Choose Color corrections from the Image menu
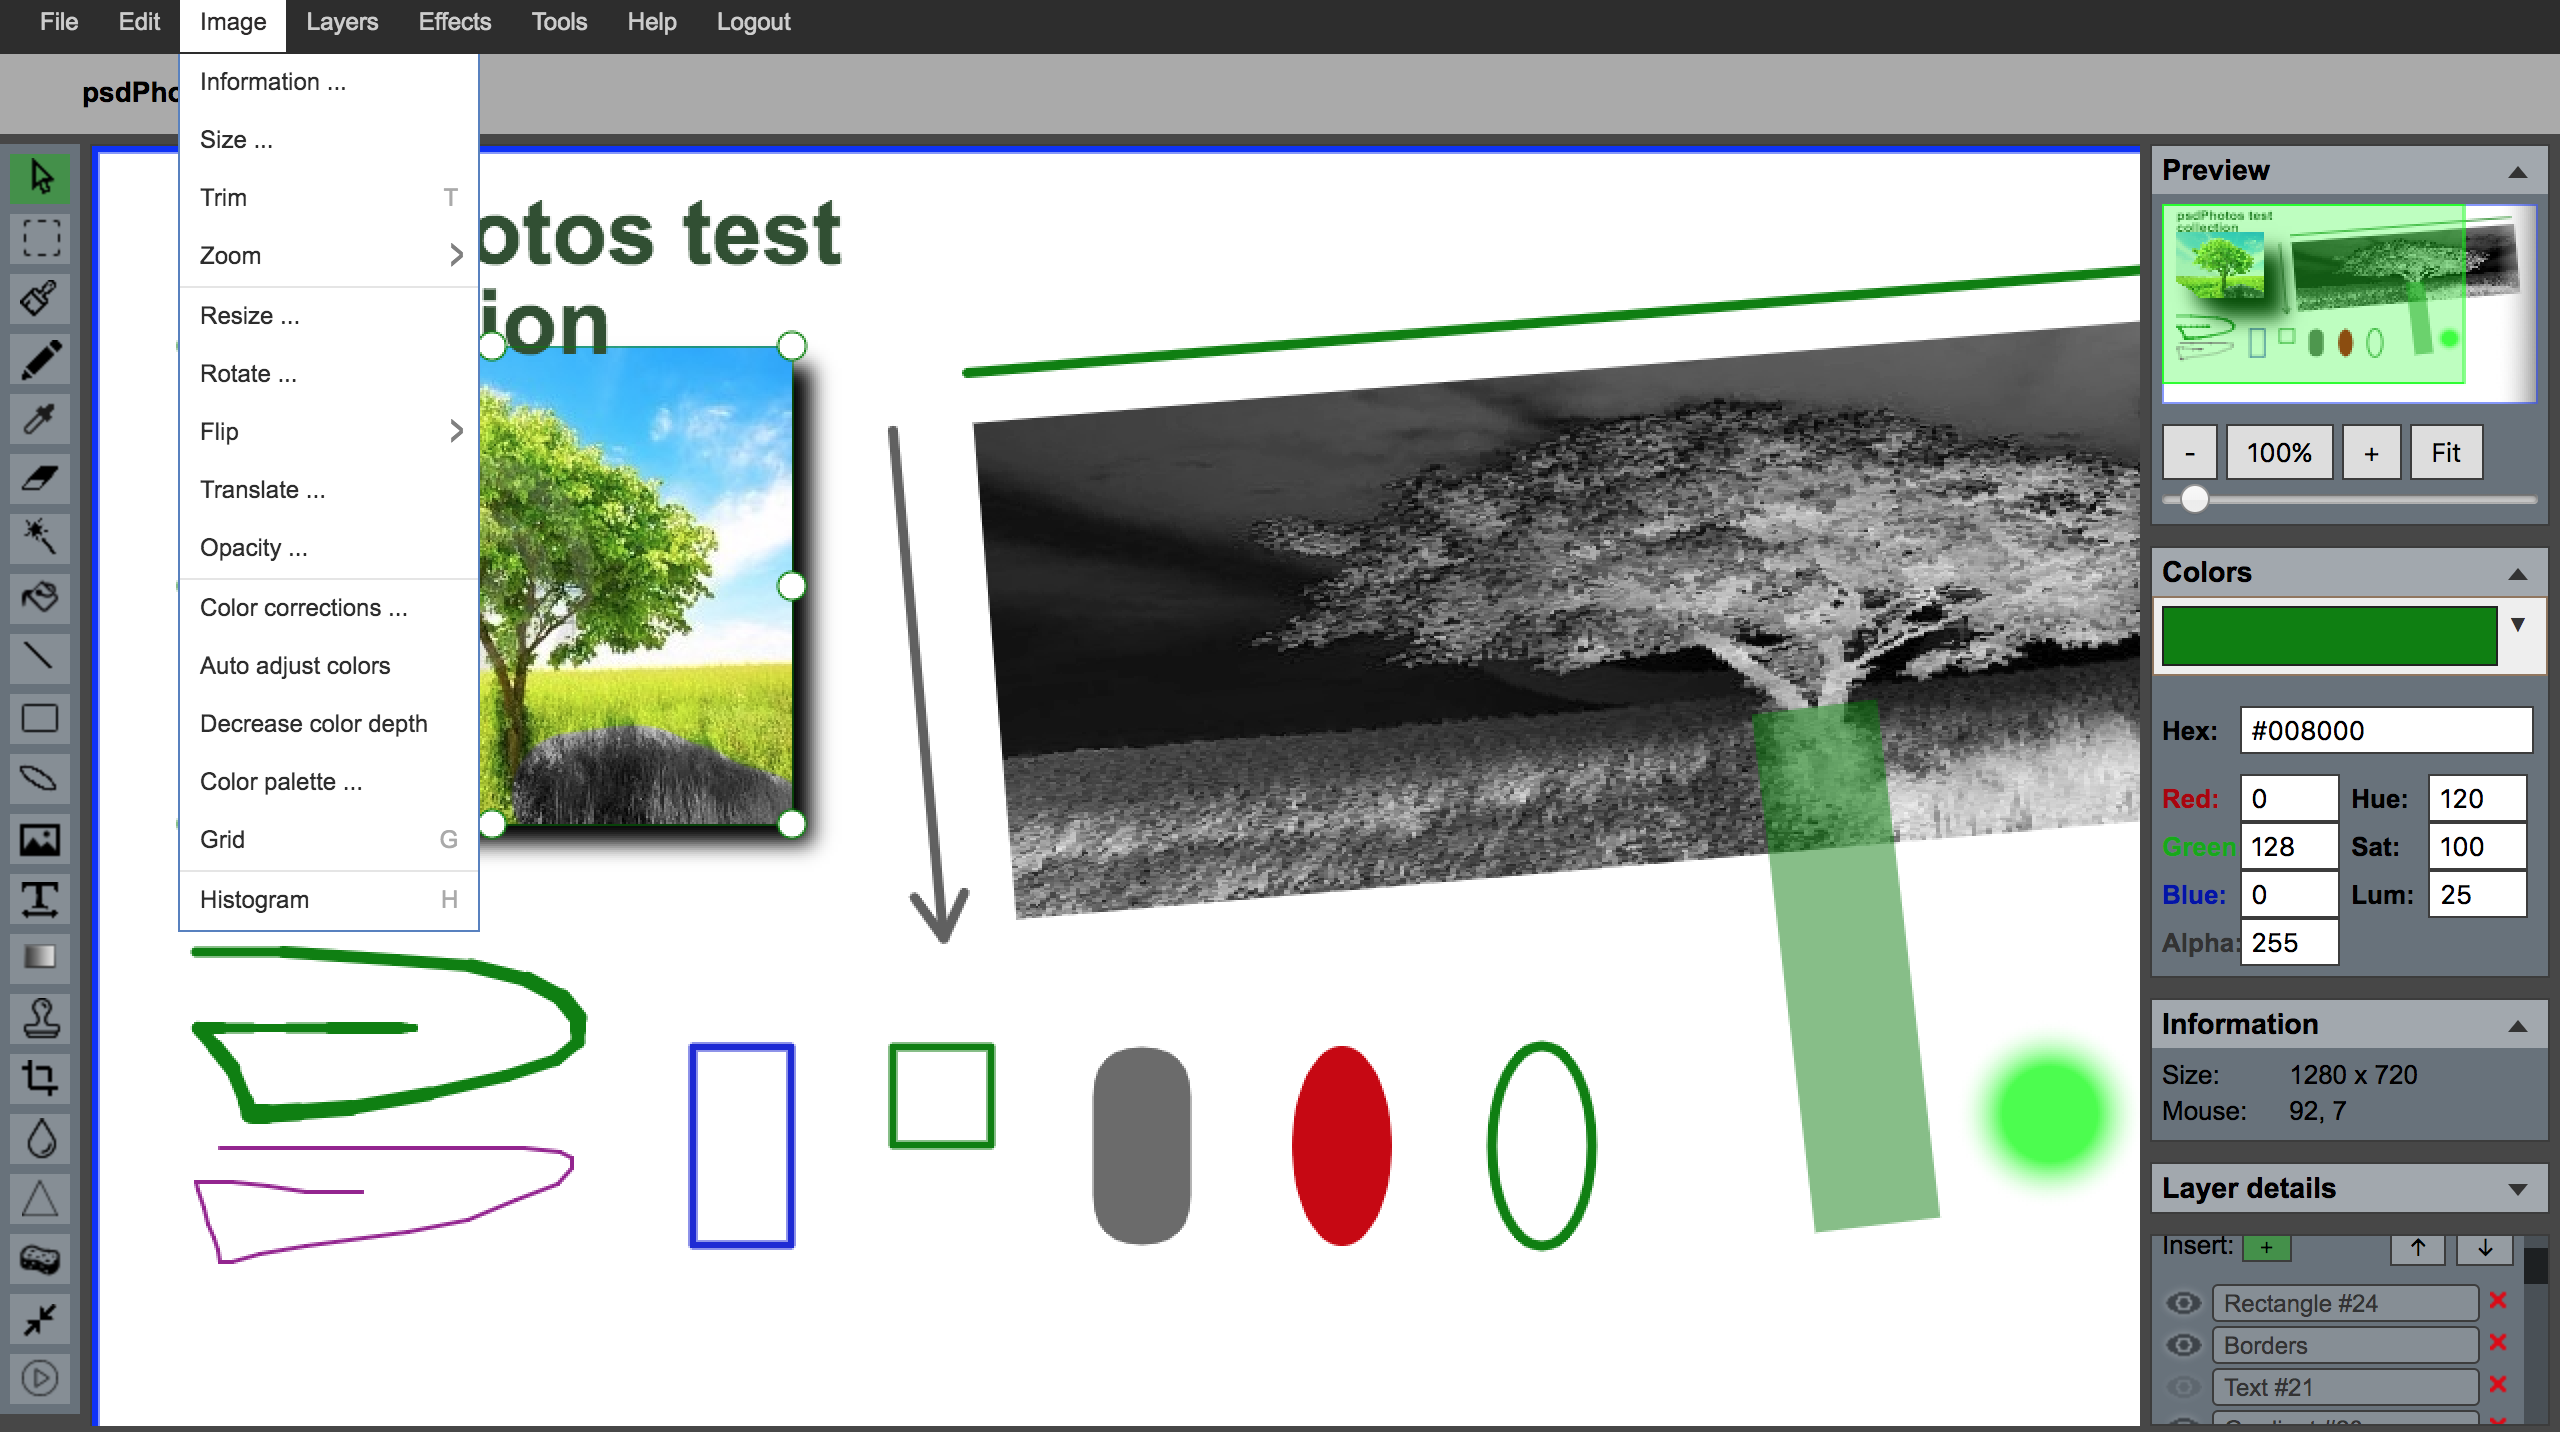The height and width of the screenshot is (1432, 2560). click(304, 608)
